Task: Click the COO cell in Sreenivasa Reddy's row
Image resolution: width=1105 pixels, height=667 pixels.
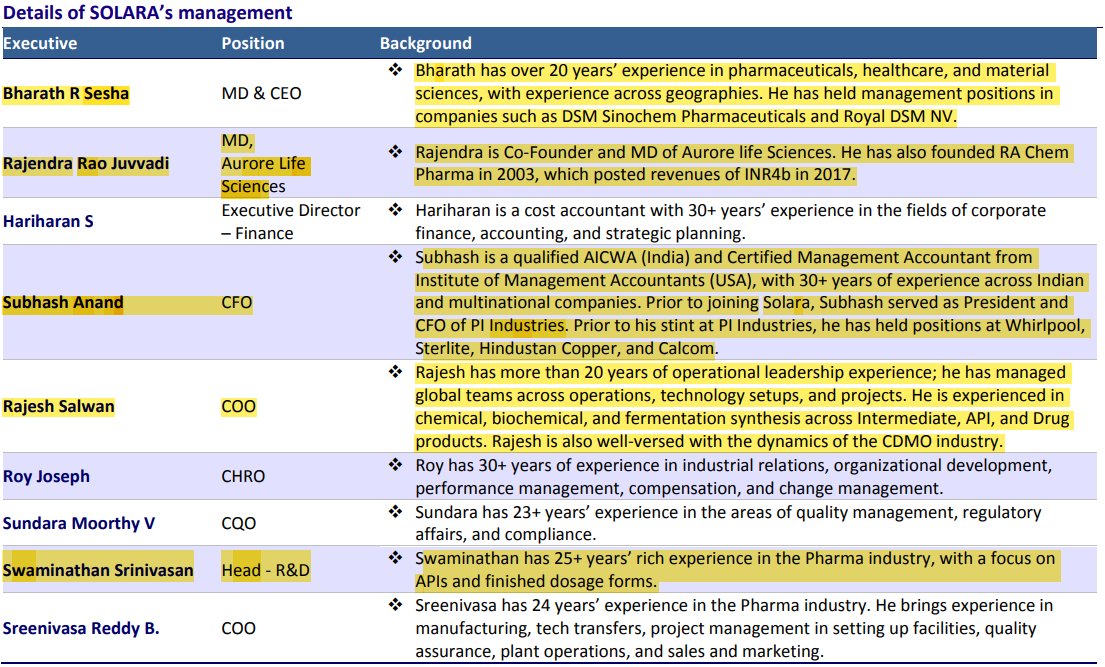Action: (x=239, y=628)
